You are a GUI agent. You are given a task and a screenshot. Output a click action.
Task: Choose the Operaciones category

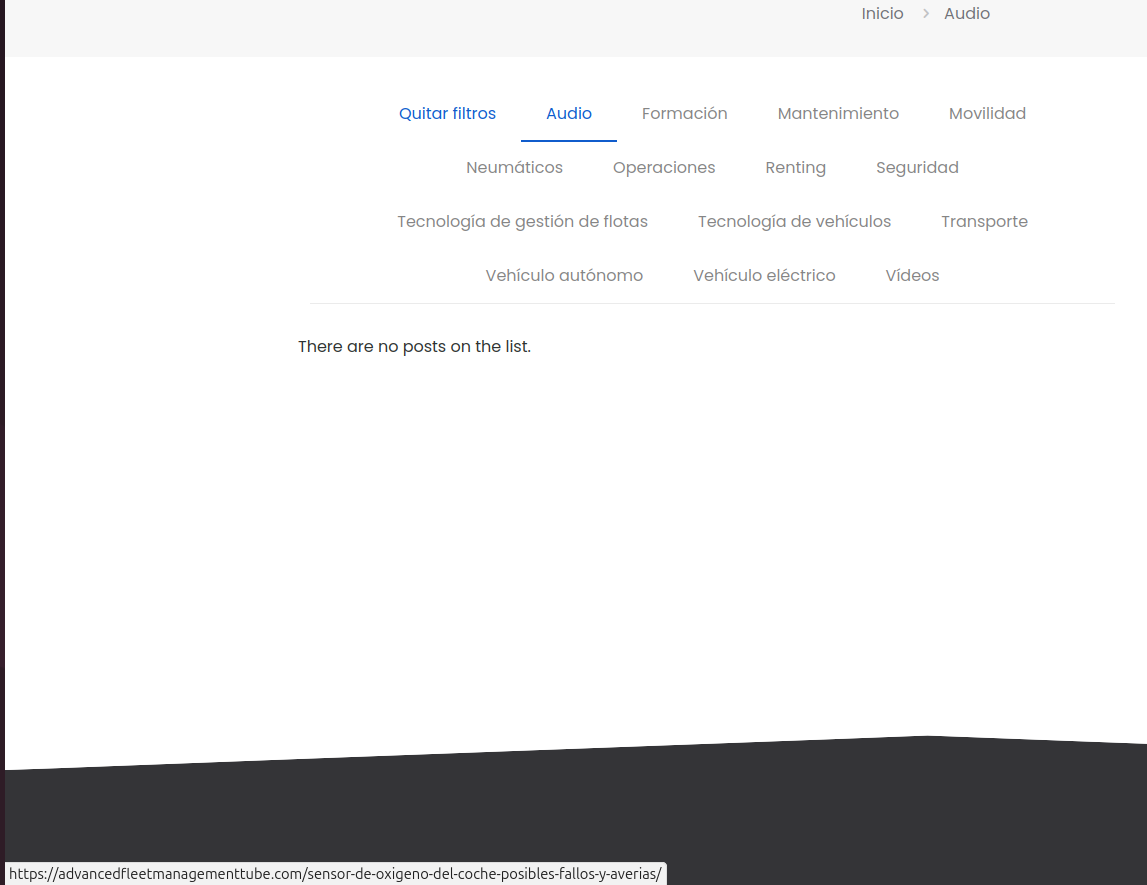point(664,168)
